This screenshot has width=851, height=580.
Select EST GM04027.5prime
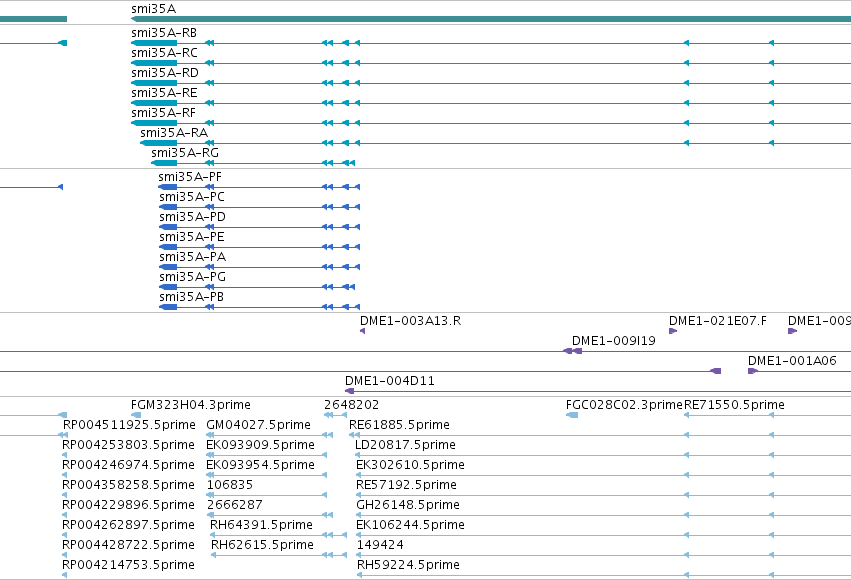pyautogui.click(x=258, y=425)
